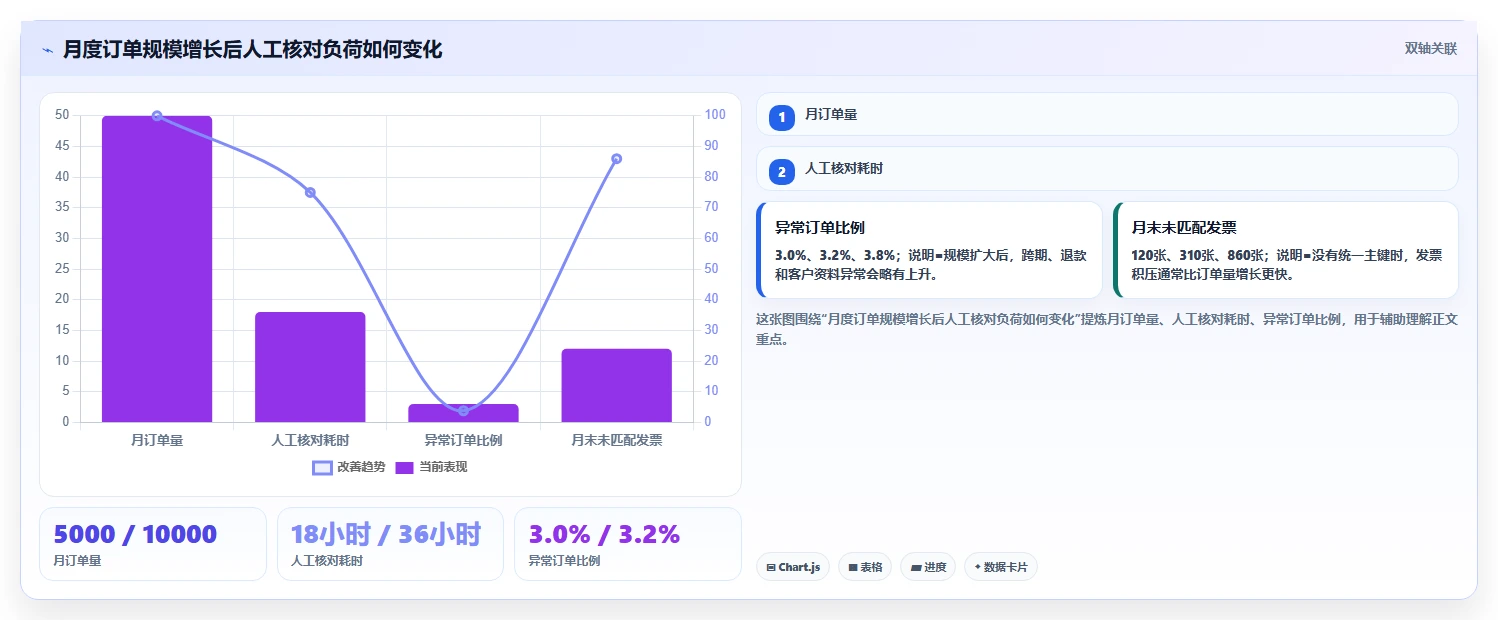1498x620 pixels.
Task: Click the icon in the 表格 tag
Action: 853,567
